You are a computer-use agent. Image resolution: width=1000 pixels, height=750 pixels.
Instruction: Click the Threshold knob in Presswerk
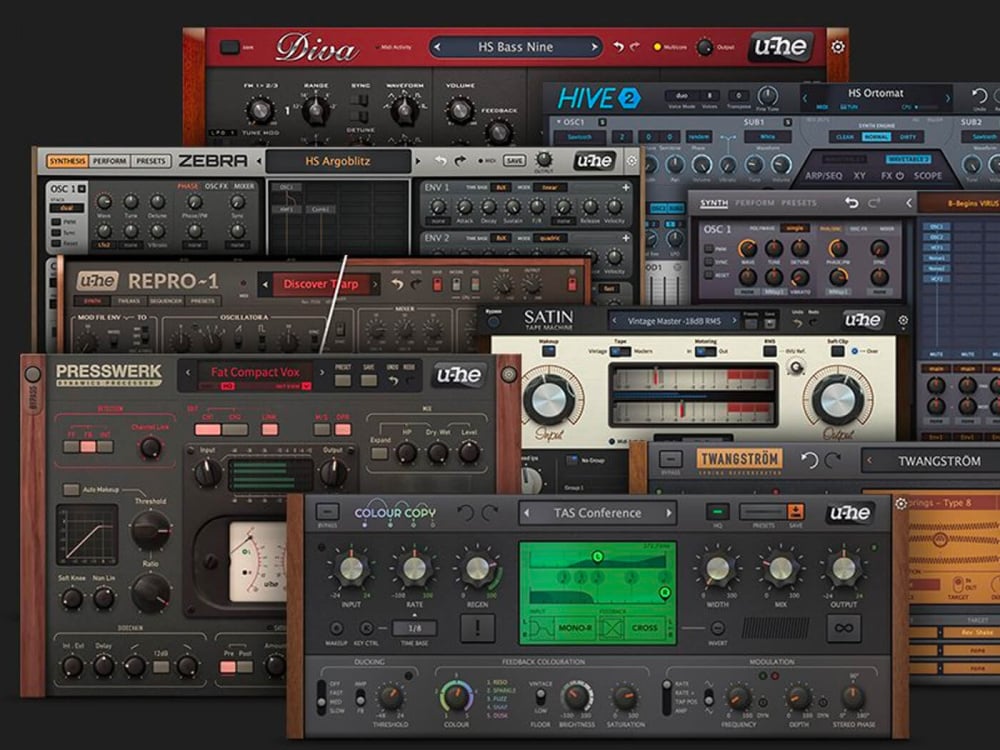tap(151, 529)
